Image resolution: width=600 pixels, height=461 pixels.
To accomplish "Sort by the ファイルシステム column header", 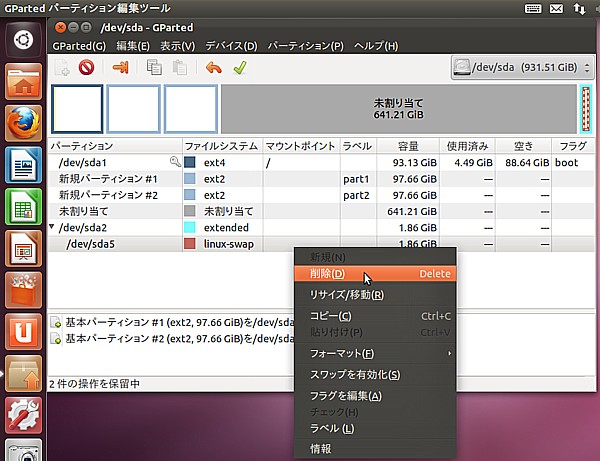I will point(222,146).
